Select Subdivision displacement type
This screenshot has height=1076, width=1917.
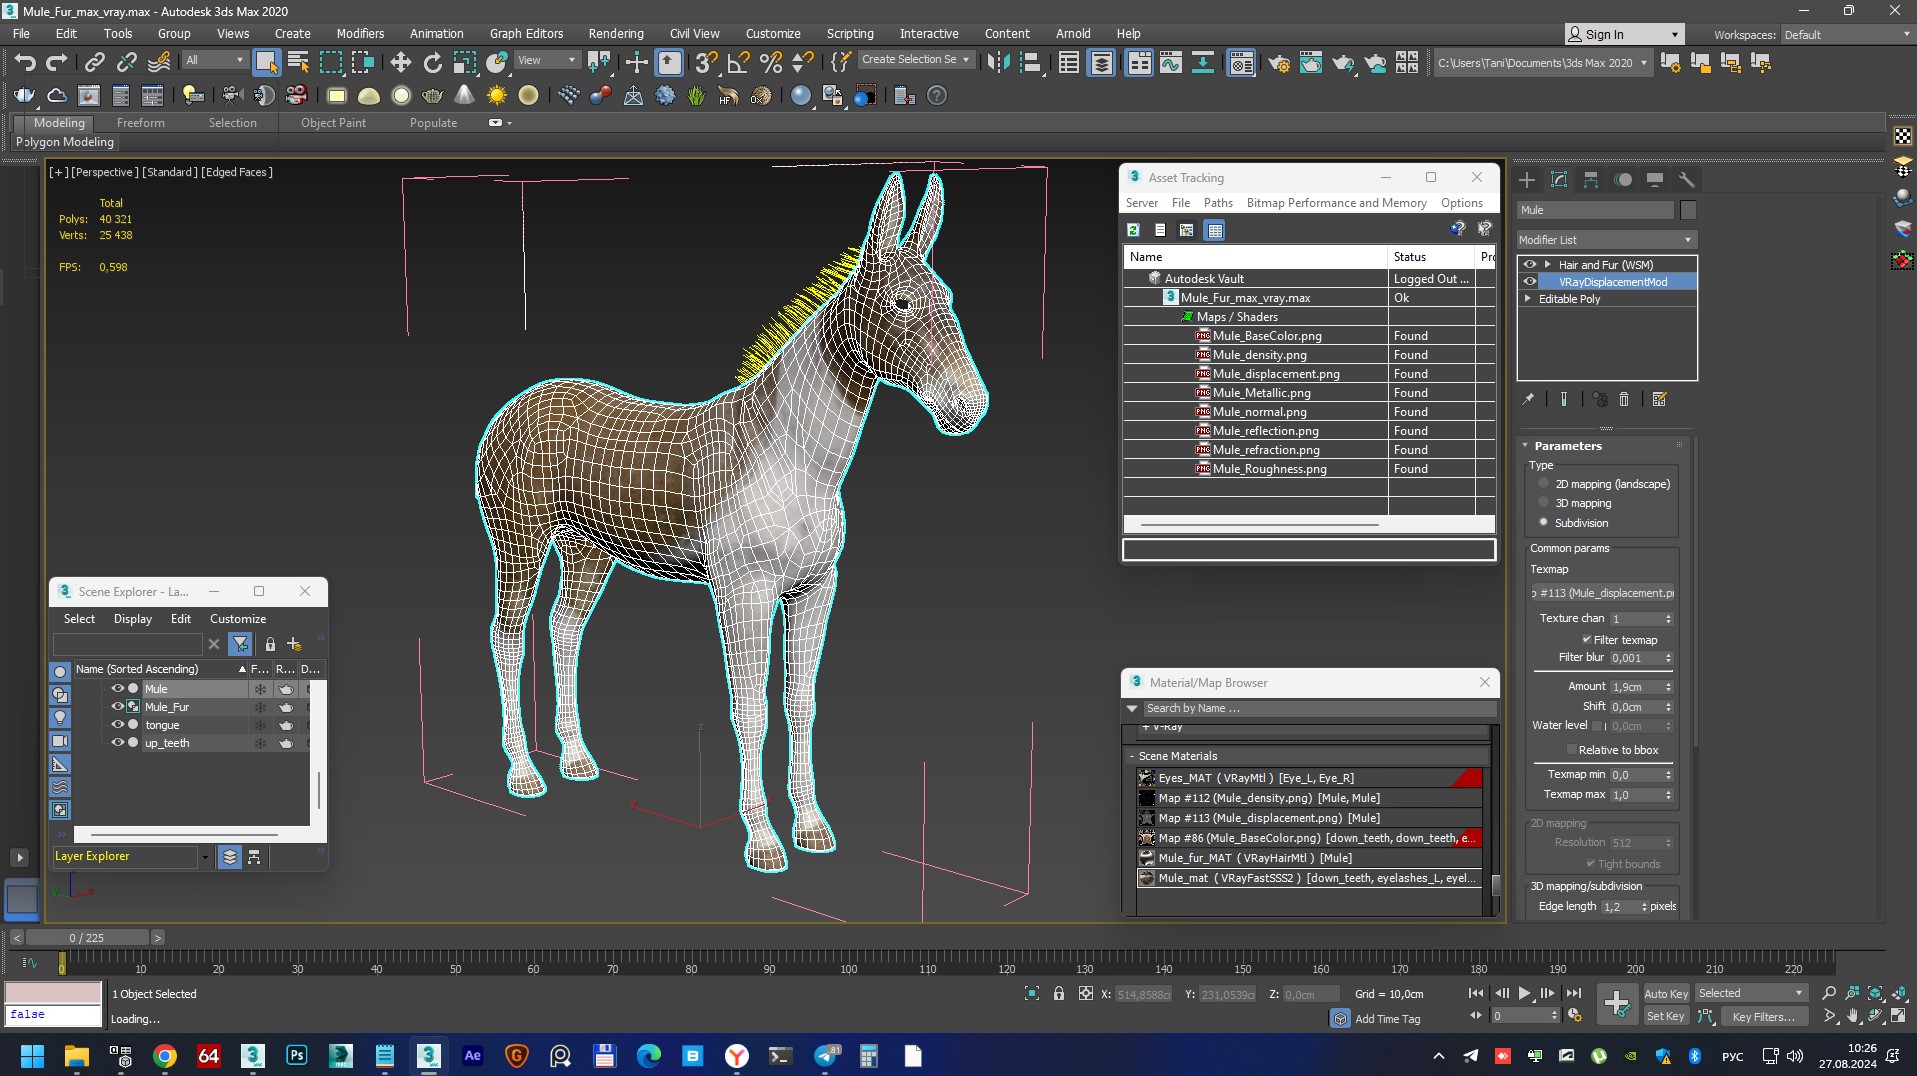coord(1544,522)
